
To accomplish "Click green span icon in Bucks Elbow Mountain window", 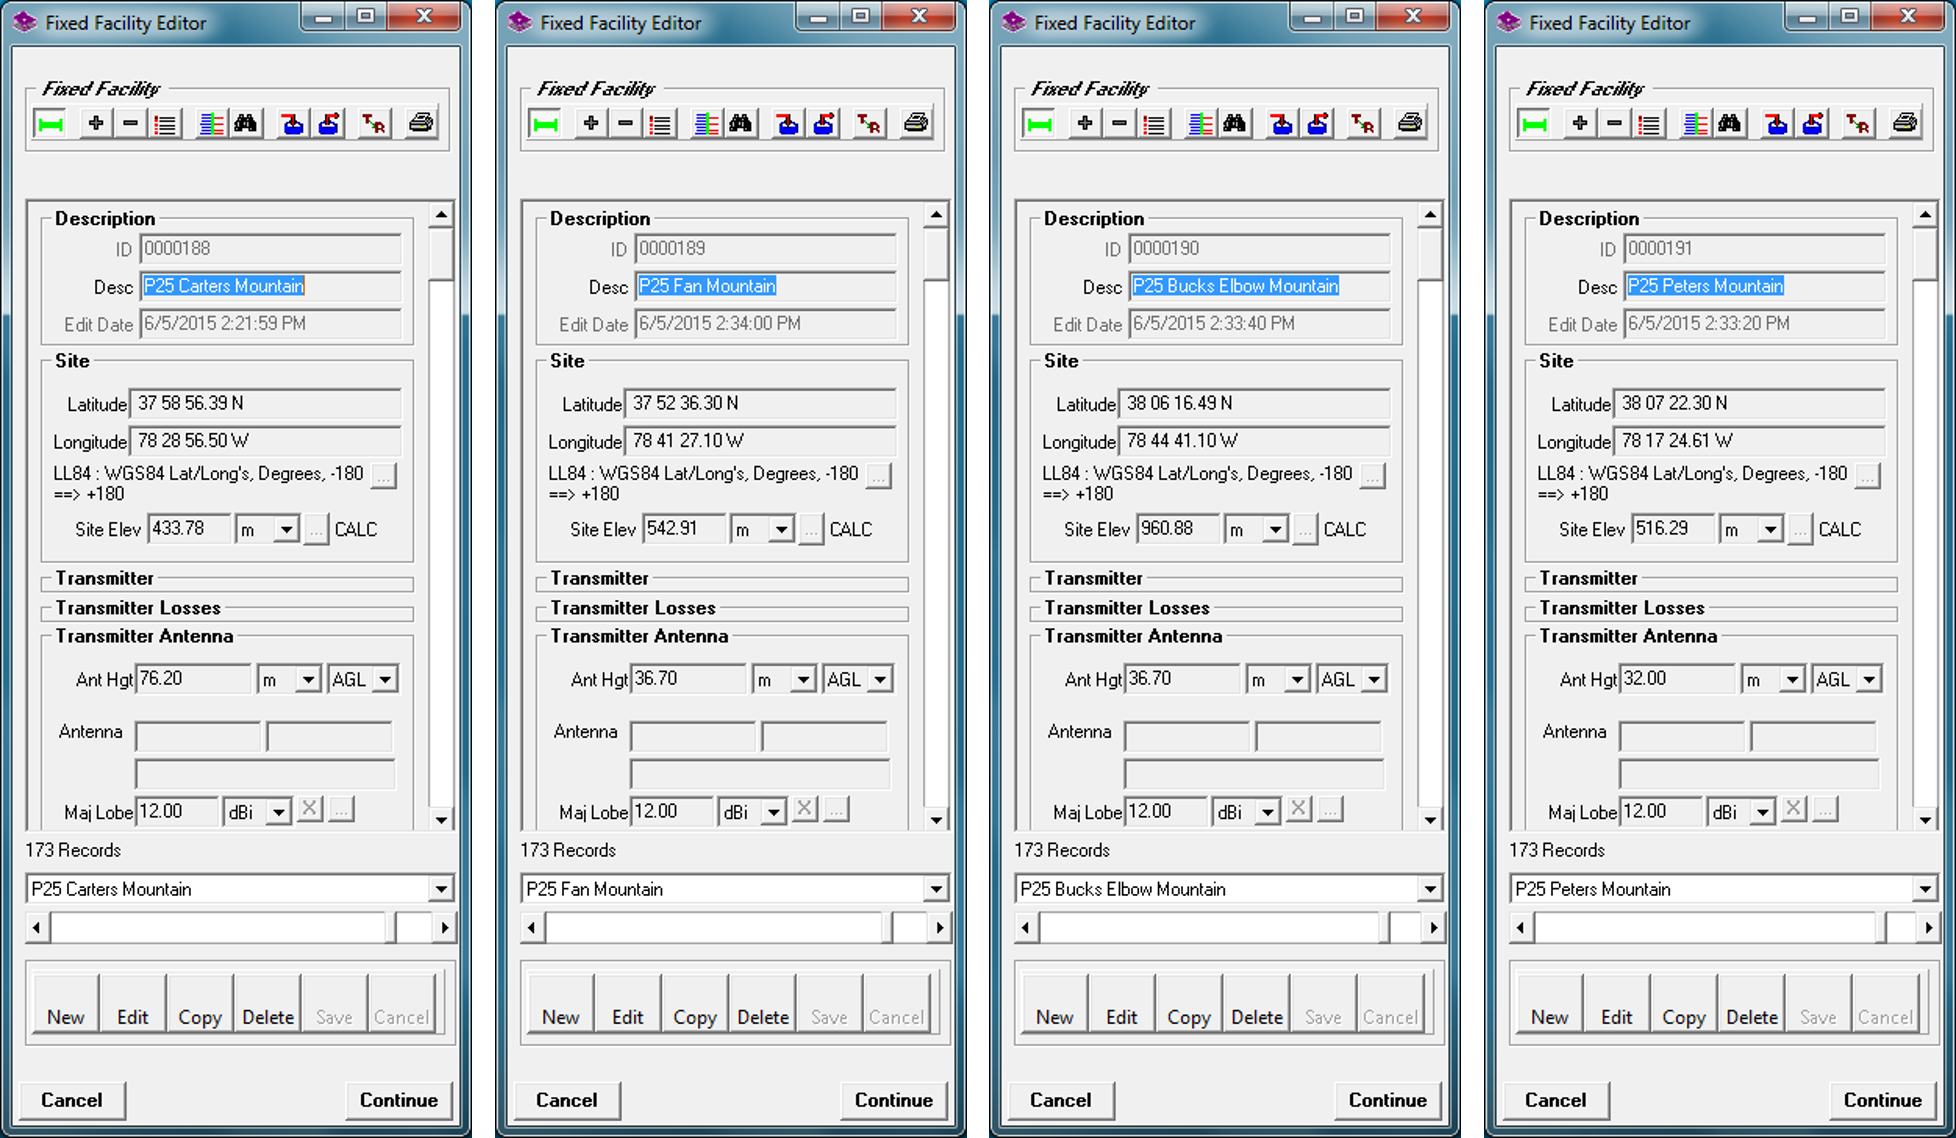I will click(x=1040, y=124).
